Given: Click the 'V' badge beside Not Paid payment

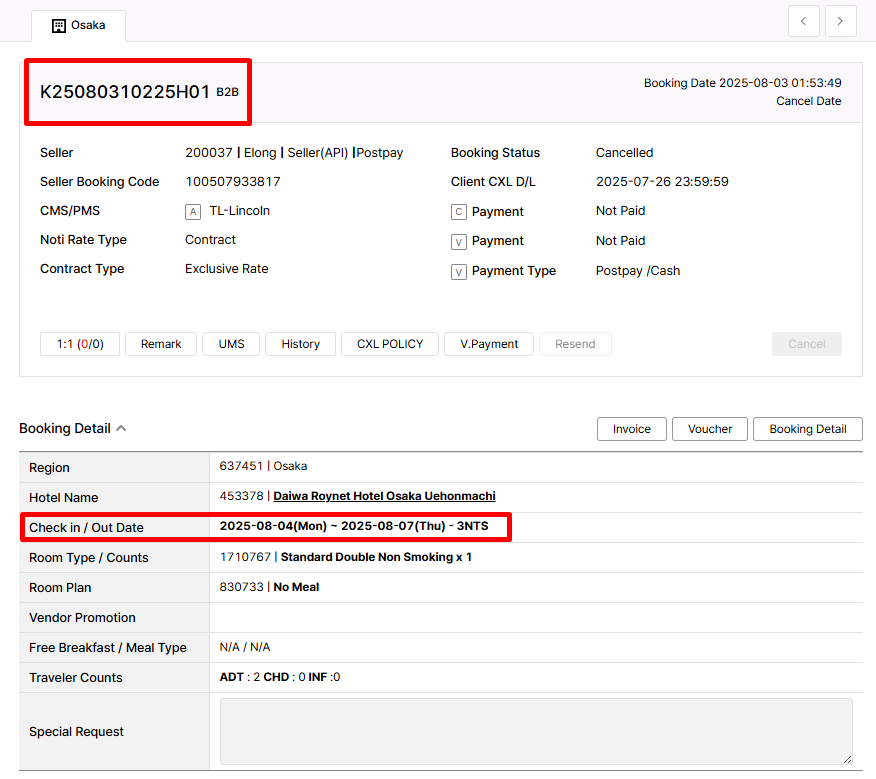Looking at the screenshot, I should (x=459, y=241).
